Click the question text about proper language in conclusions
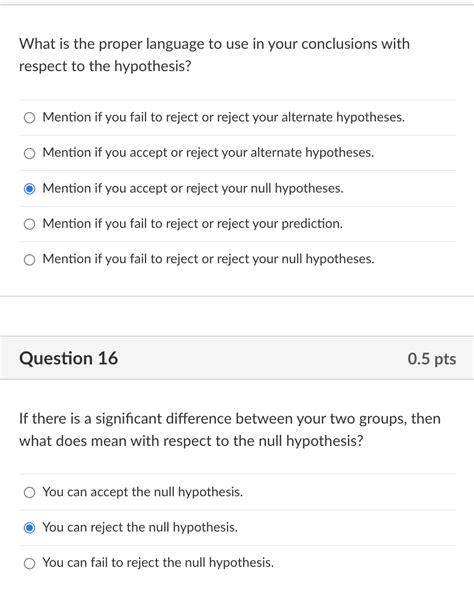 214,55
